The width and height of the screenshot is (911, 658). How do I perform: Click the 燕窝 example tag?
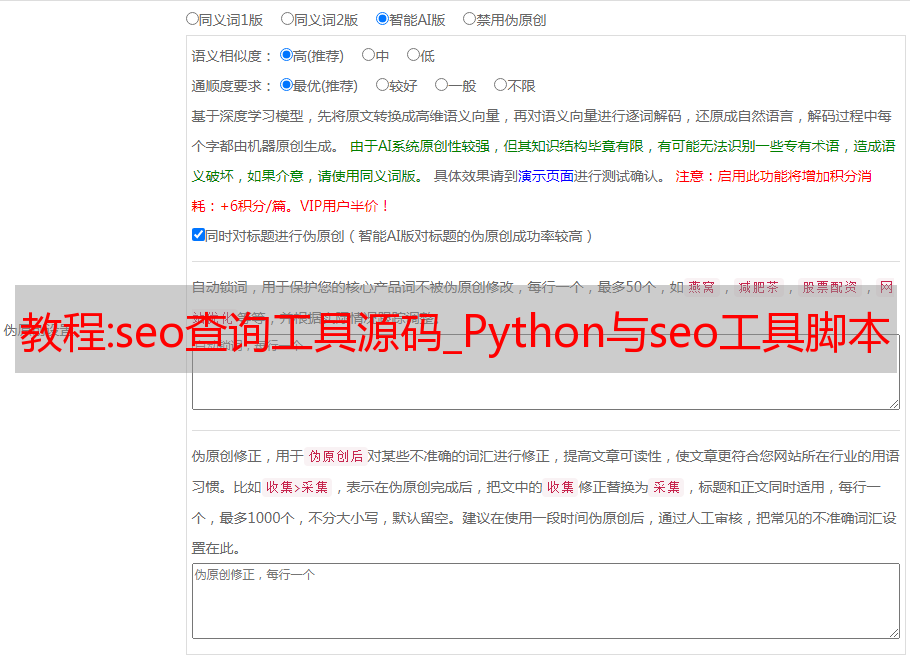[x=702, y=287]
